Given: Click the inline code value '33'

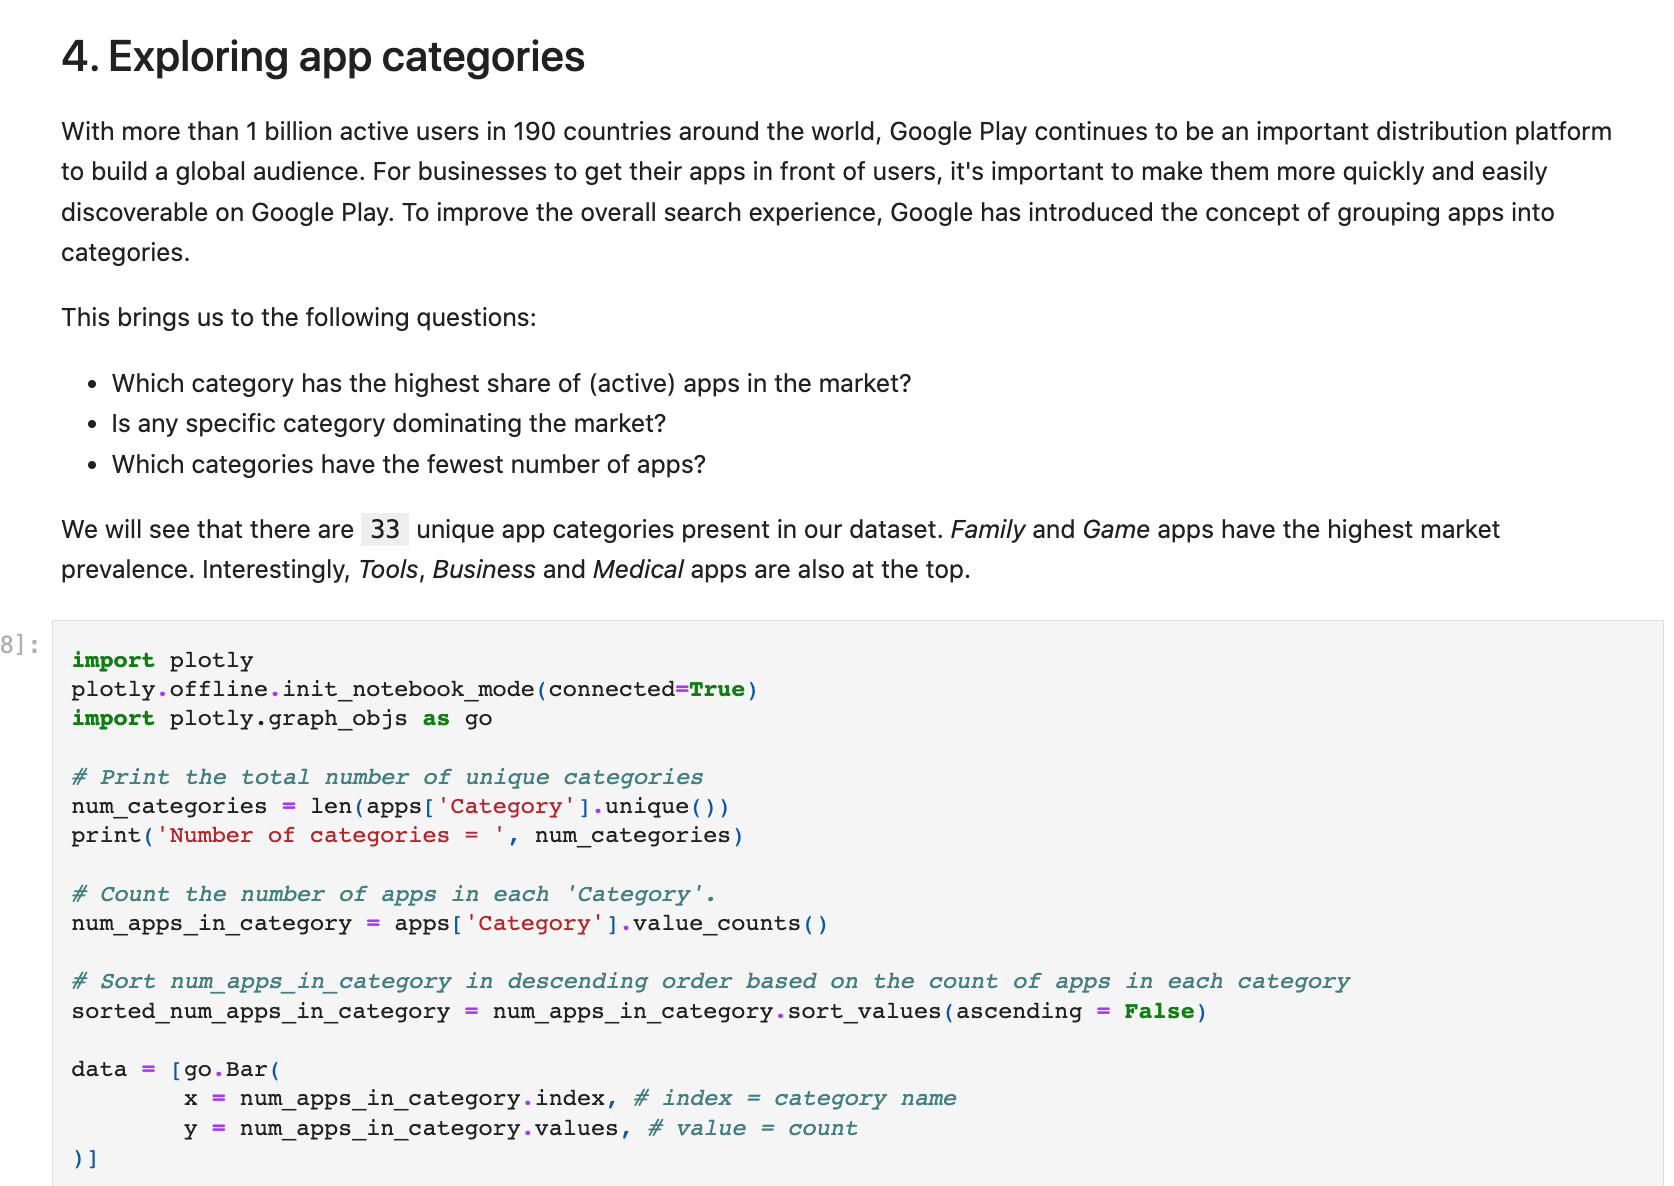Looking at the screenshot, I should click(x=385, y=530).
